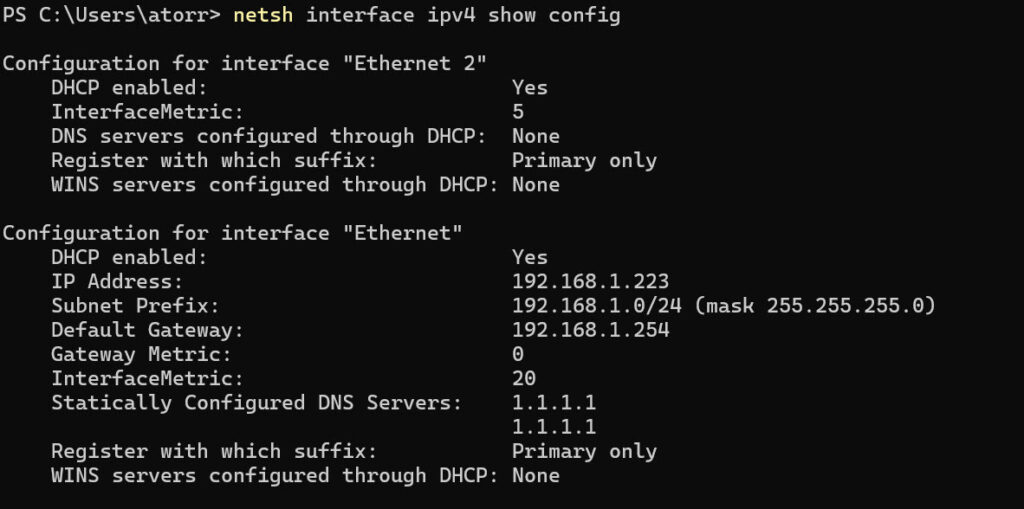
Task: Click the "Subnet Prefix:" label
Action: tap(135, 306)
